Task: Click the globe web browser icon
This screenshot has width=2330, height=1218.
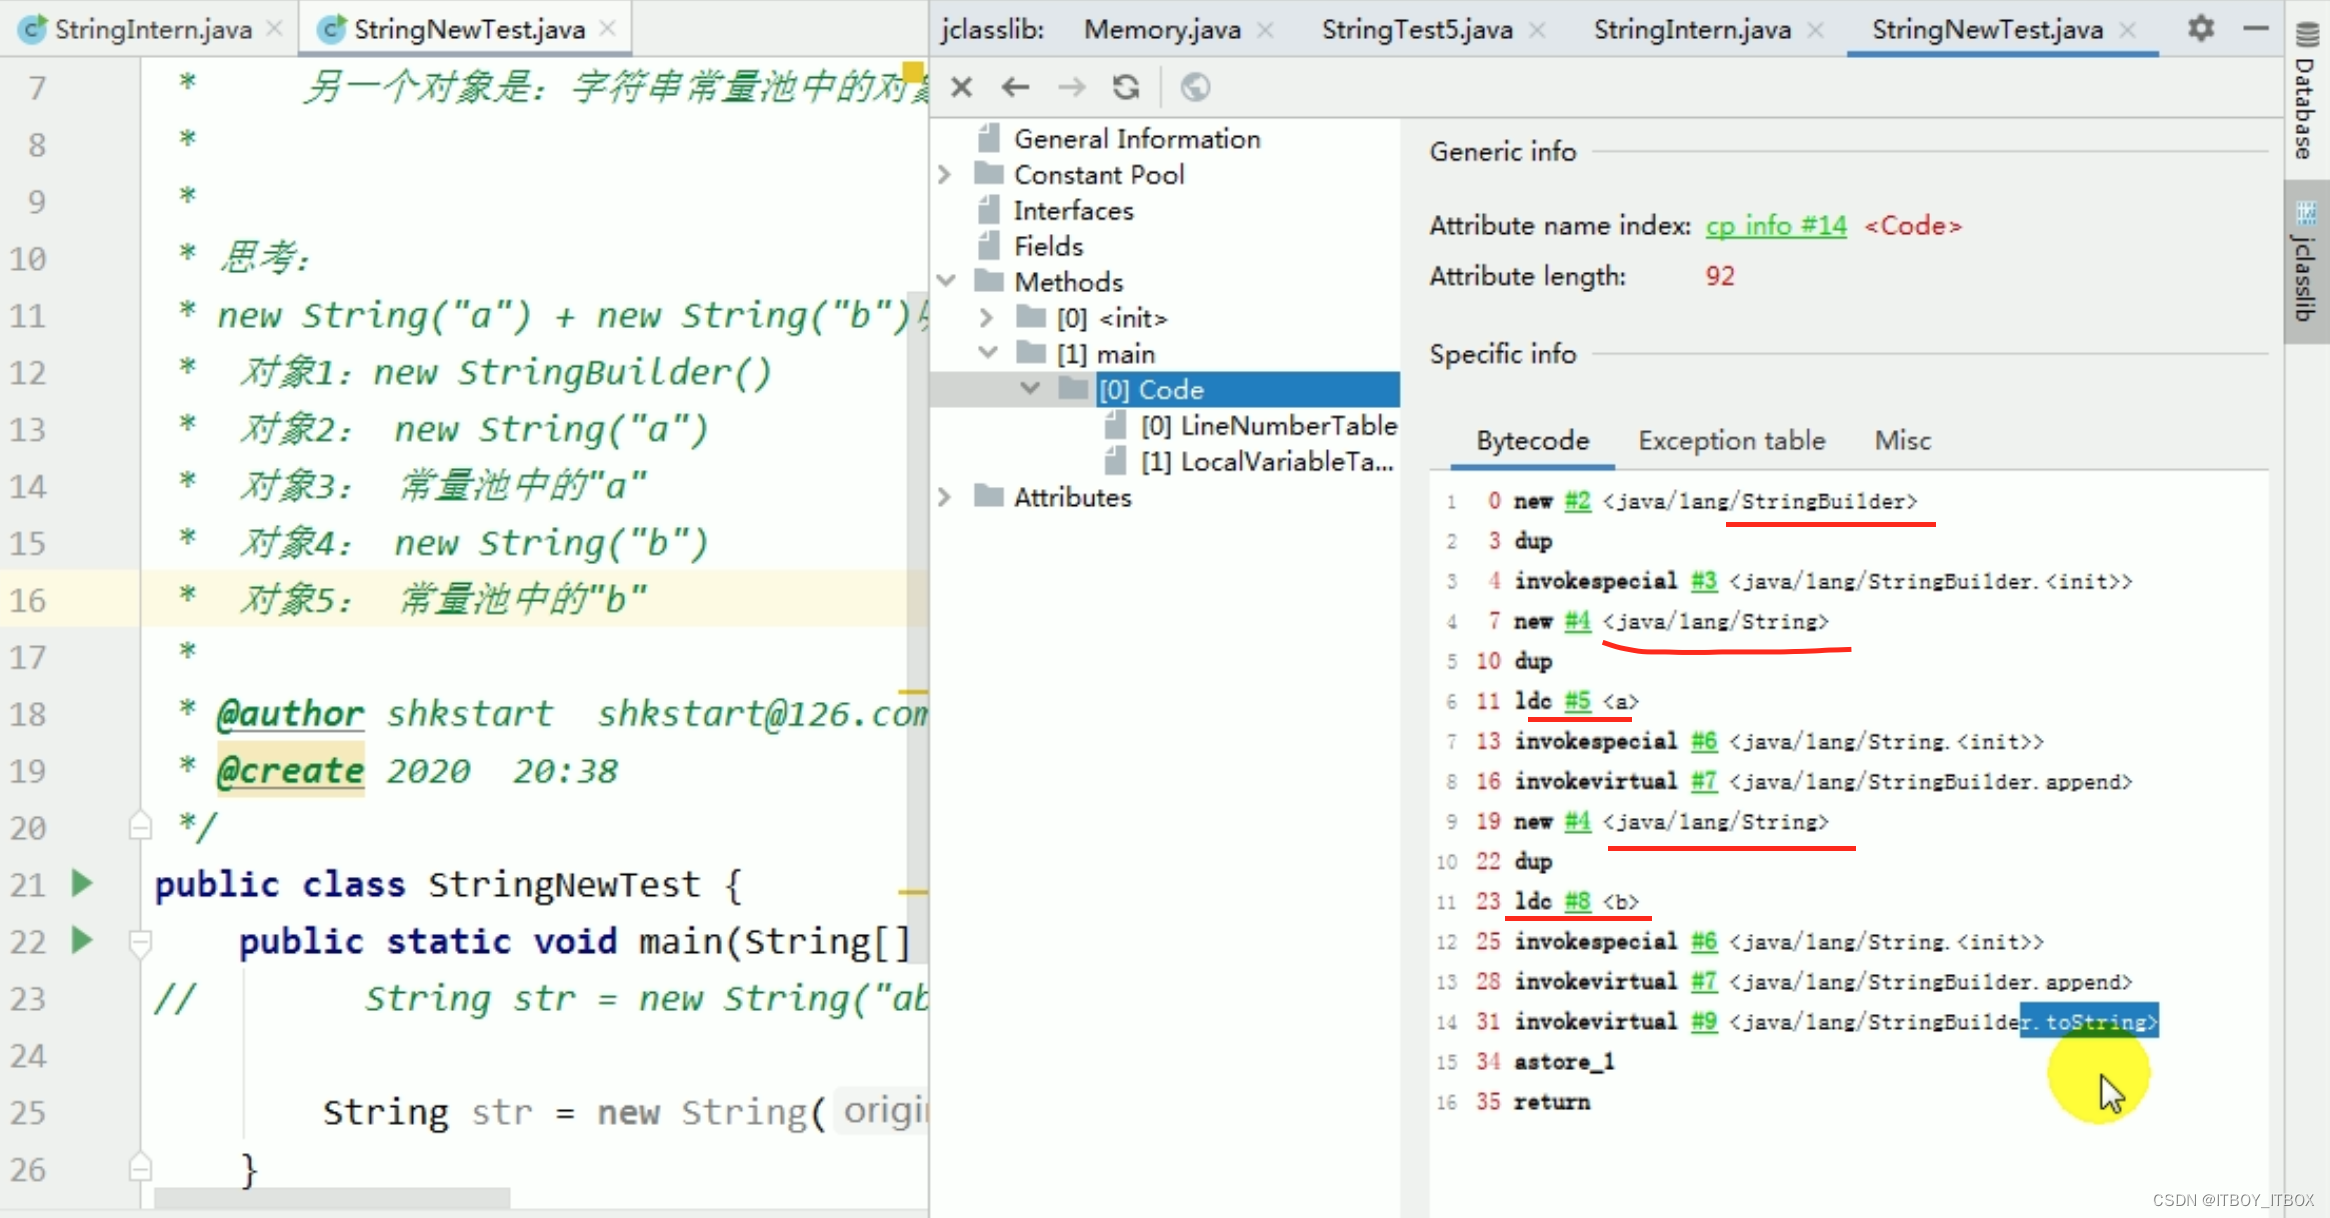Action: 1195,88
